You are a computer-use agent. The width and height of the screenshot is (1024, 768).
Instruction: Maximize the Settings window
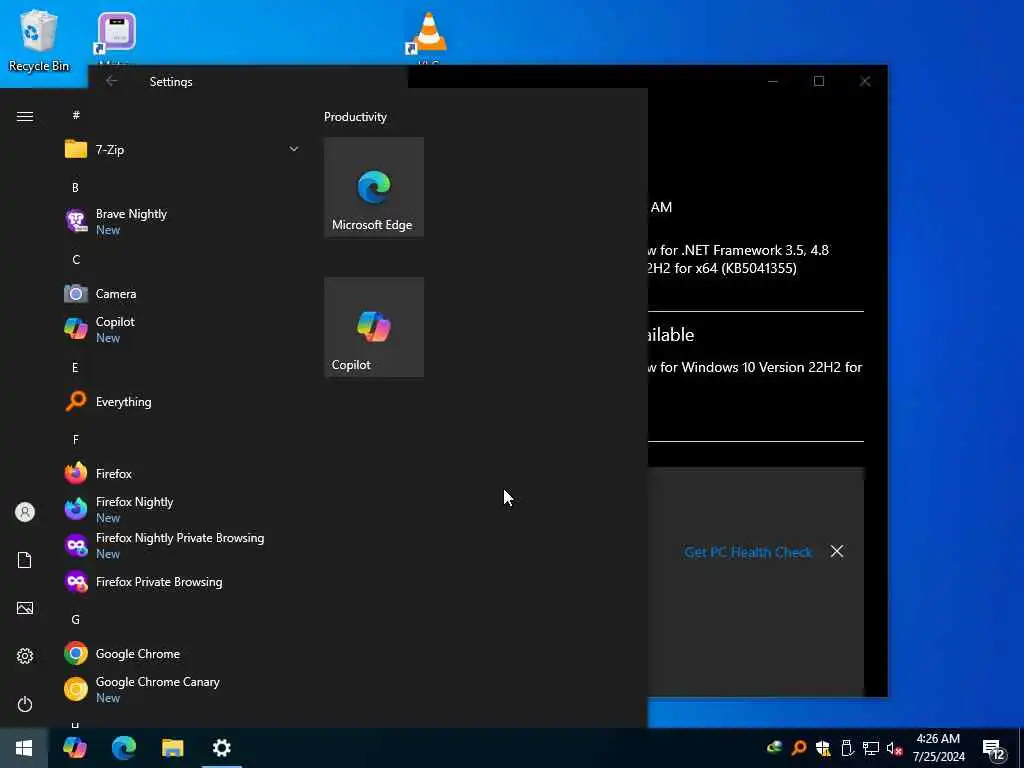pos(819,81)
